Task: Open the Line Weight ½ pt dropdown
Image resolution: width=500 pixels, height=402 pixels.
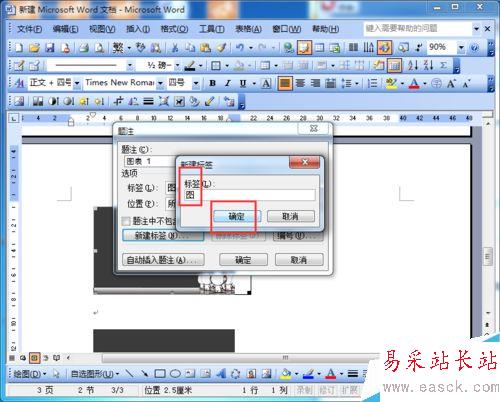Action: [x=177, y=65]
